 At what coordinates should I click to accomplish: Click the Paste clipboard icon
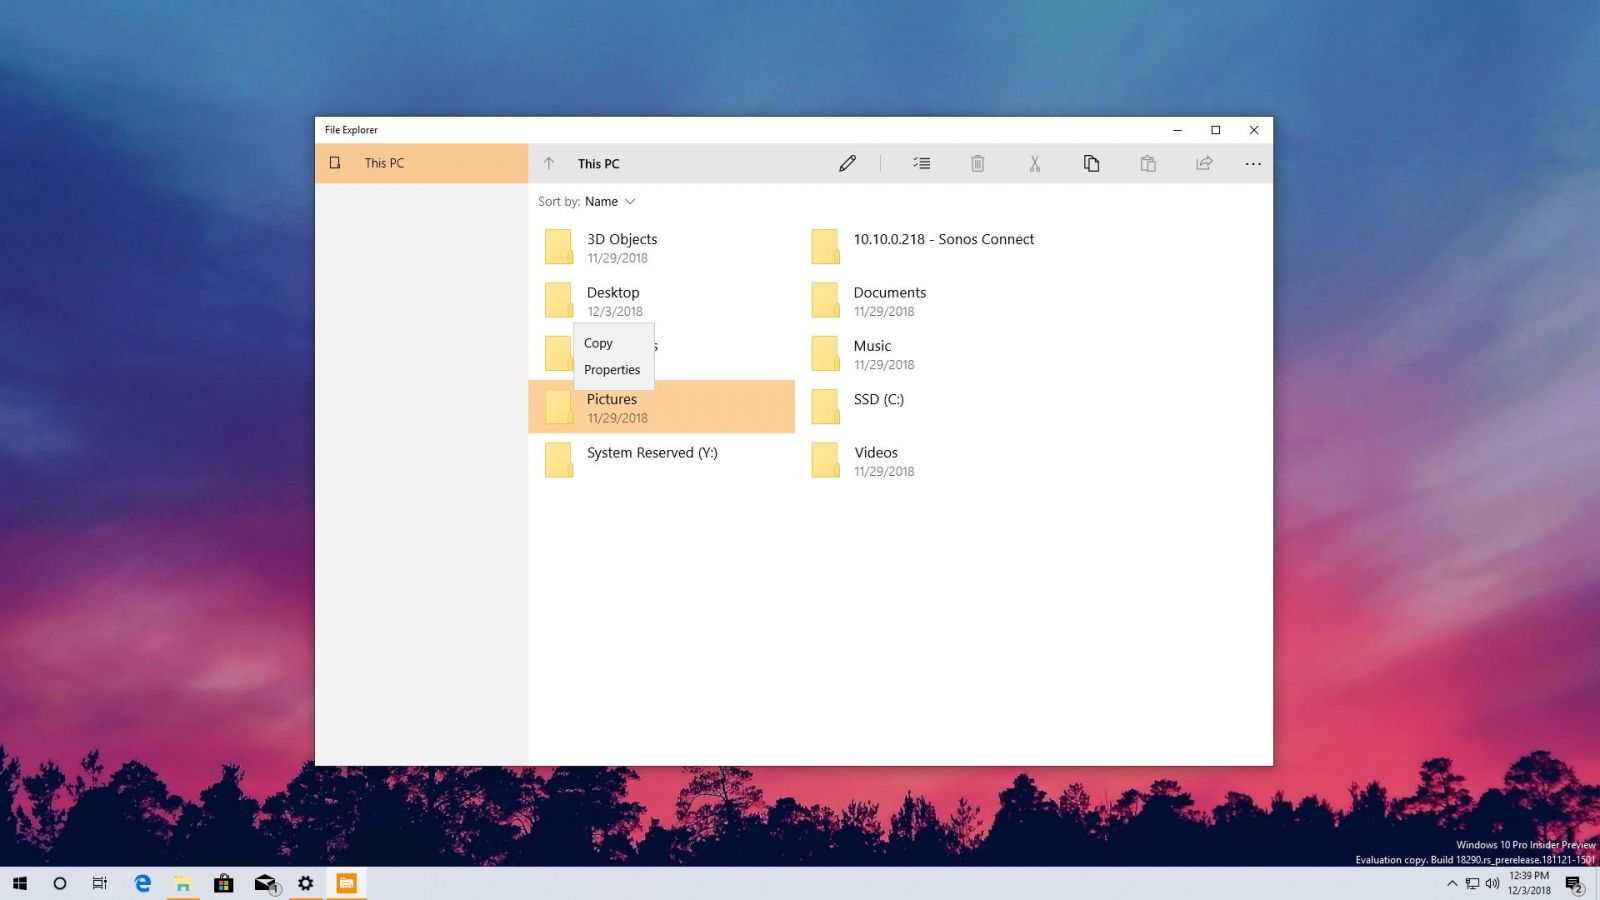[1148, 164]
